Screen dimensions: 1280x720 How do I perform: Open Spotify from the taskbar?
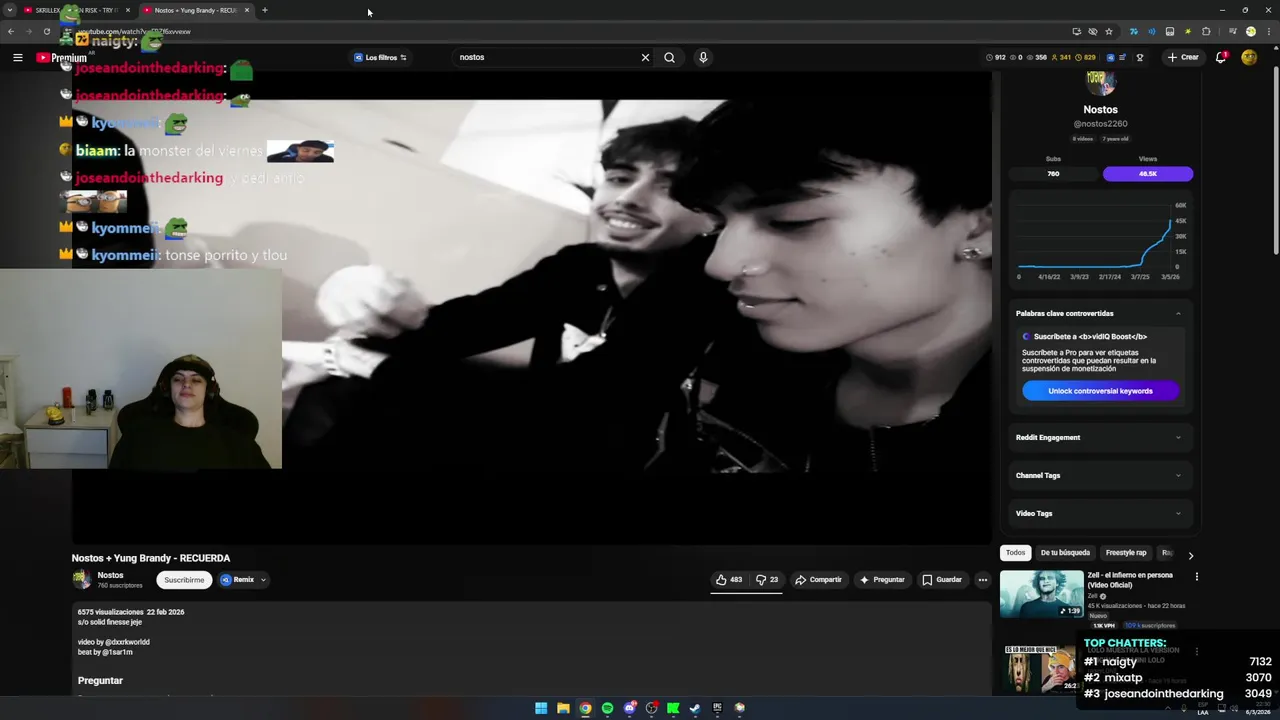coord(607,708)
